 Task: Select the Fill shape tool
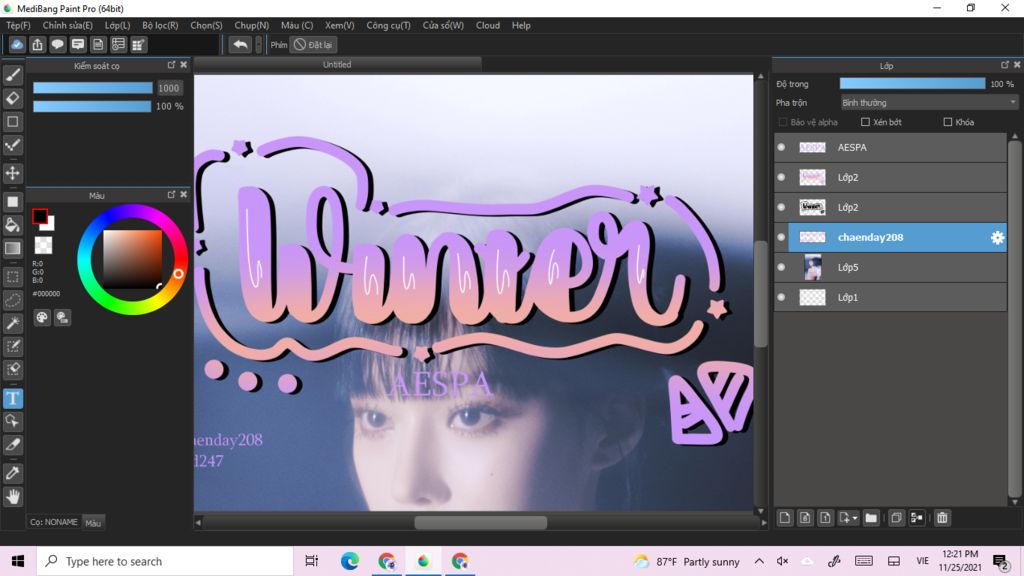(12, 202)
